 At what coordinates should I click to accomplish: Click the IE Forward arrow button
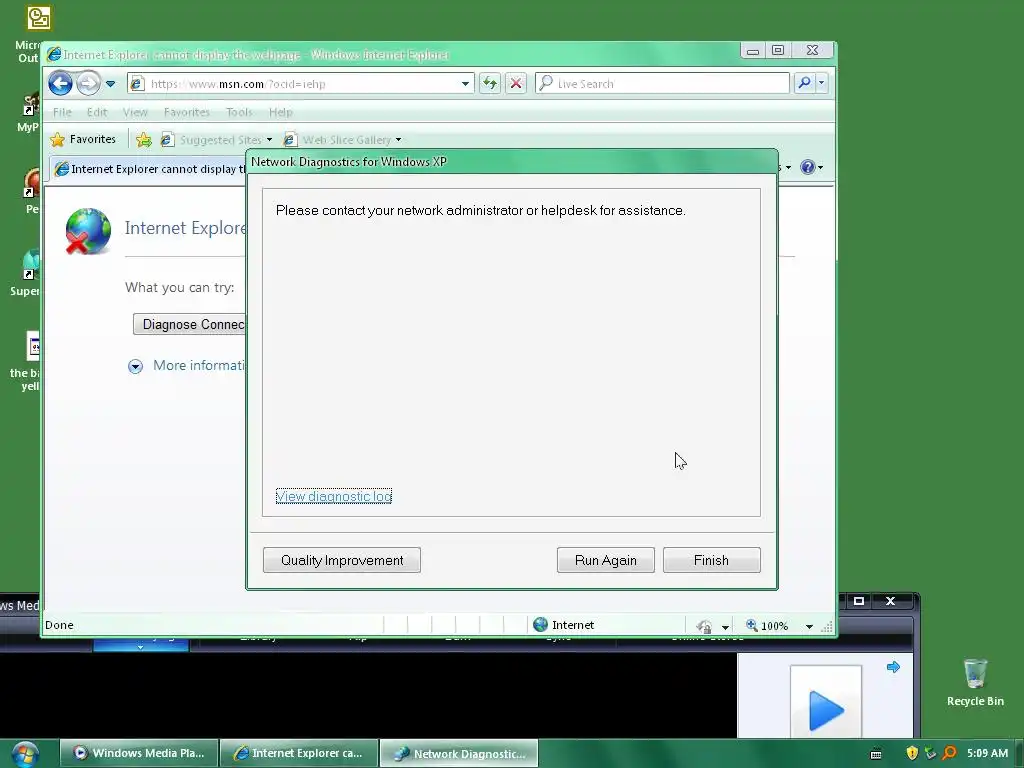pos(88,84)
